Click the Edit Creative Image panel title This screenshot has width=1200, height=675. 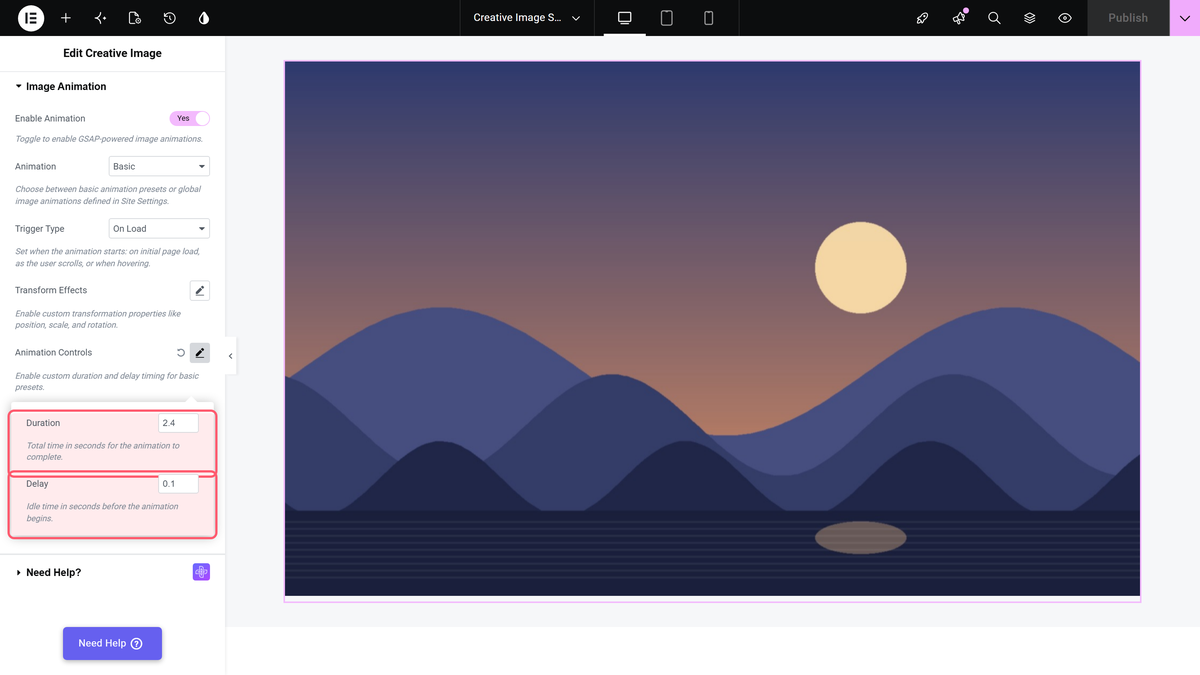112,53
